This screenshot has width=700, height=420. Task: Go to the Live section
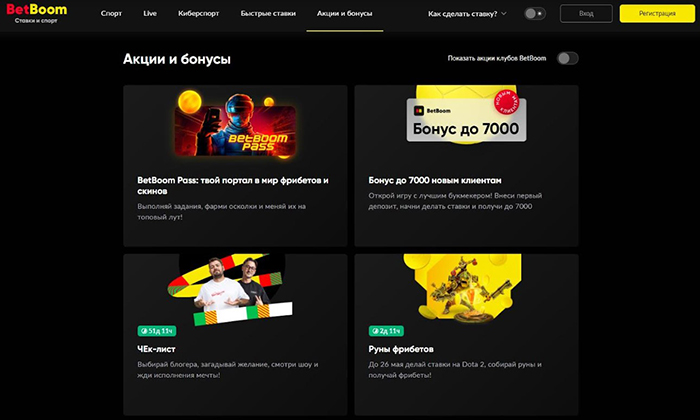pyautogui.click(x=150, y=13)
